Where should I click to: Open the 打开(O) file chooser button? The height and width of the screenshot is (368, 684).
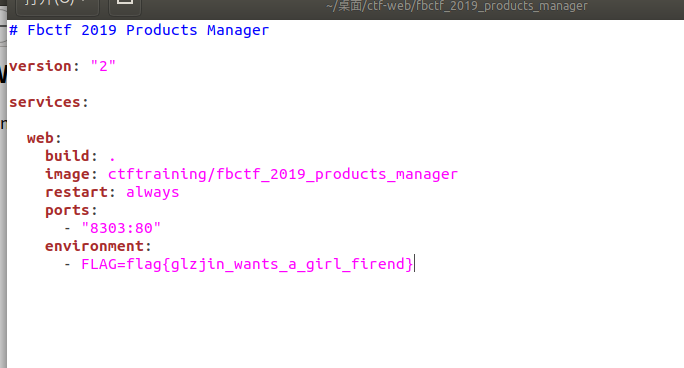click(x=57, y=4)
